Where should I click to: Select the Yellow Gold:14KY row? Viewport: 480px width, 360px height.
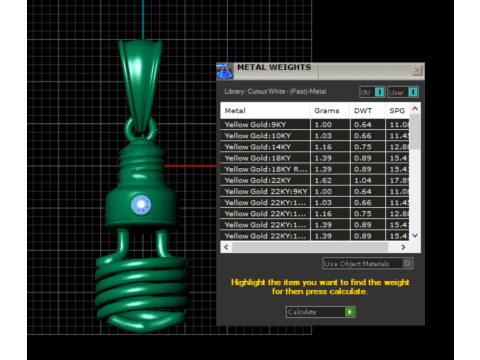[x=315, y=147]
